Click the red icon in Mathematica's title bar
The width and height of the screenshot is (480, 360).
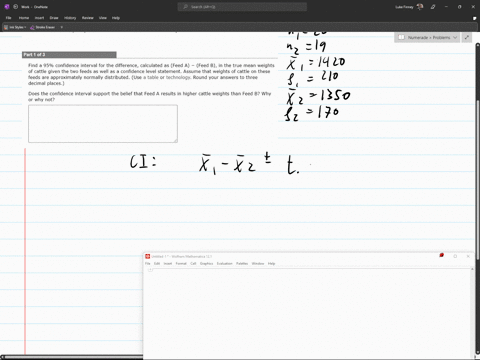[442, 255]
